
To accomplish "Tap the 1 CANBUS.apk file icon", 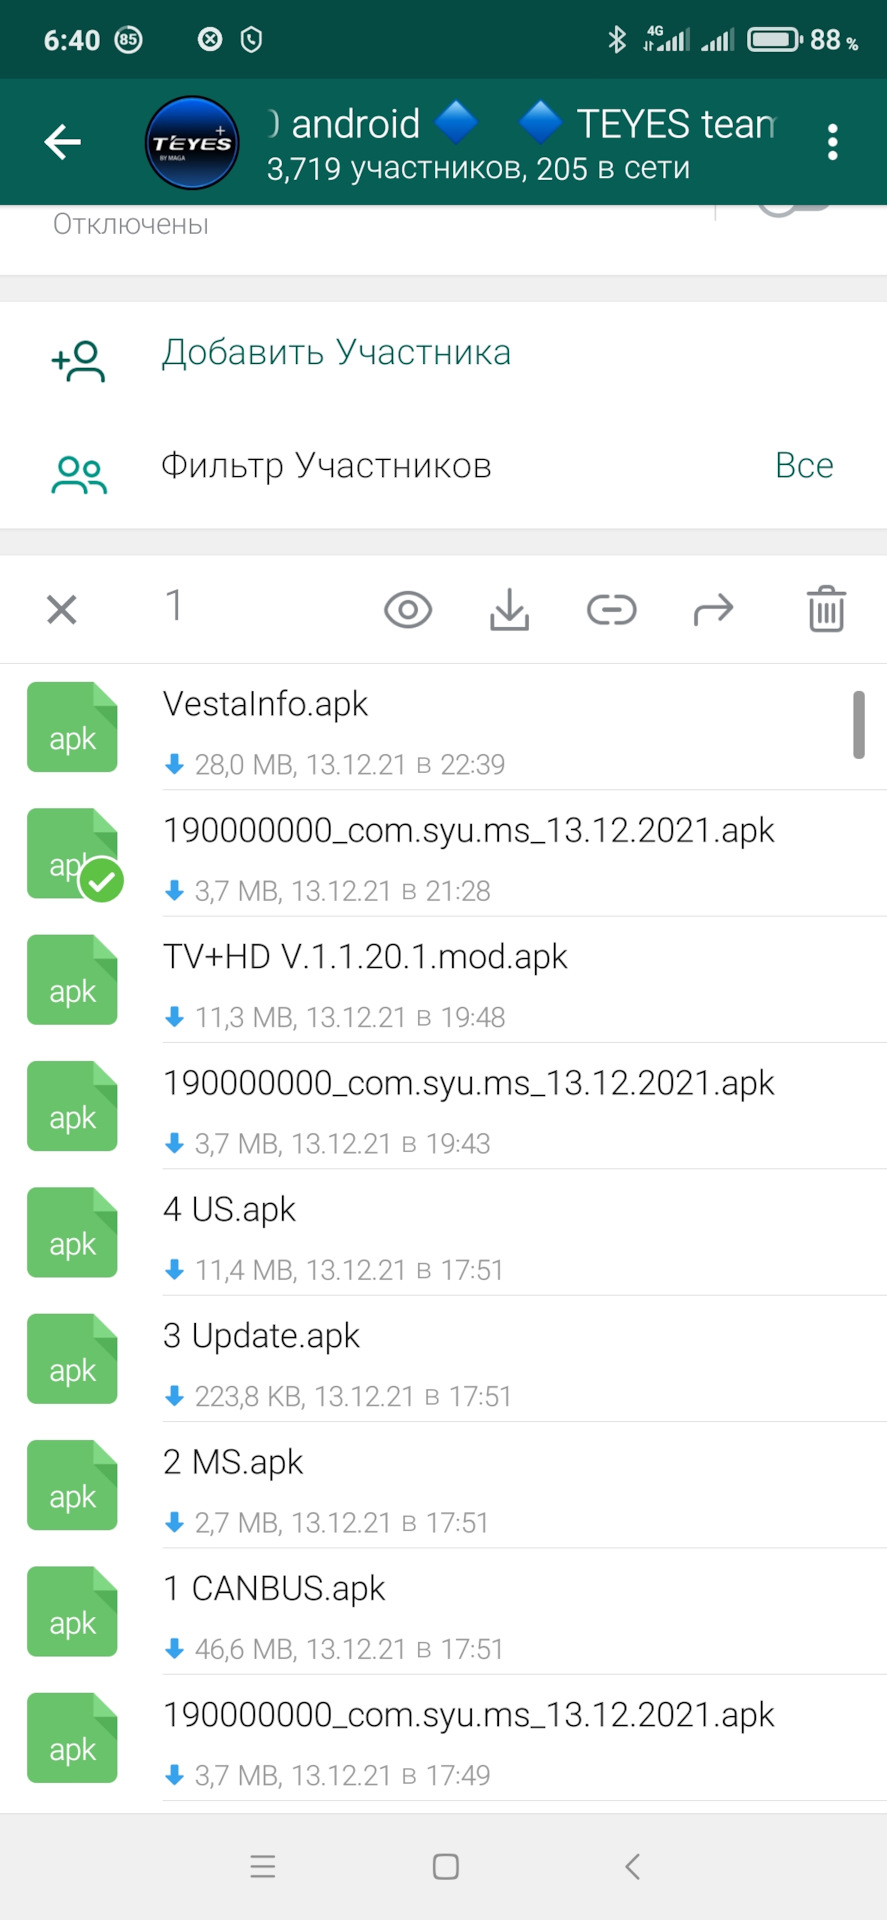I will [x=72, y=1612].
